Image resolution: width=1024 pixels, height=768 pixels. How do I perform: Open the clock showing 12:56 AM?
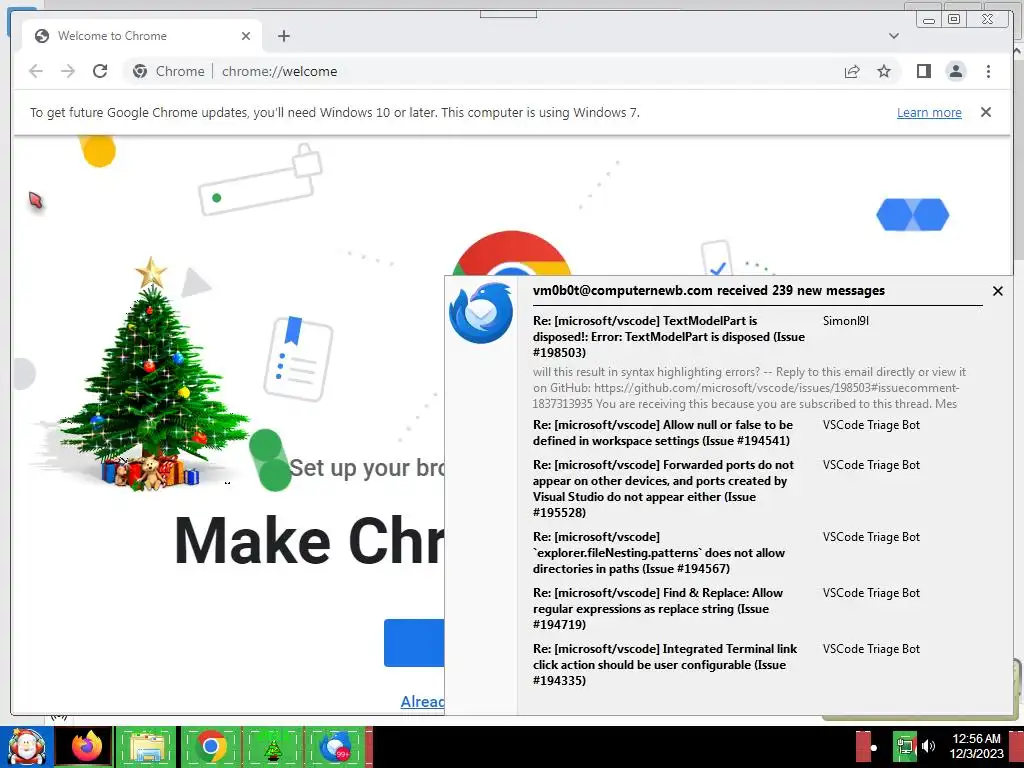pyautogui.click(x=976, y=746)
